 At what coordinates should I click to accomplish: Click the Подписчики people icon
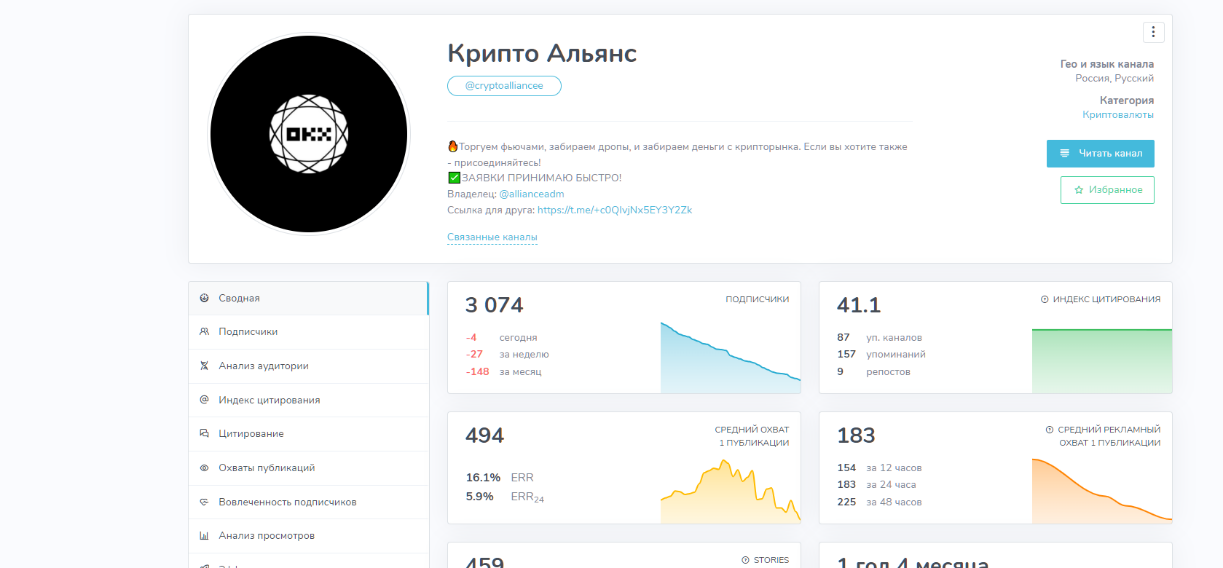tap(204, 332)
